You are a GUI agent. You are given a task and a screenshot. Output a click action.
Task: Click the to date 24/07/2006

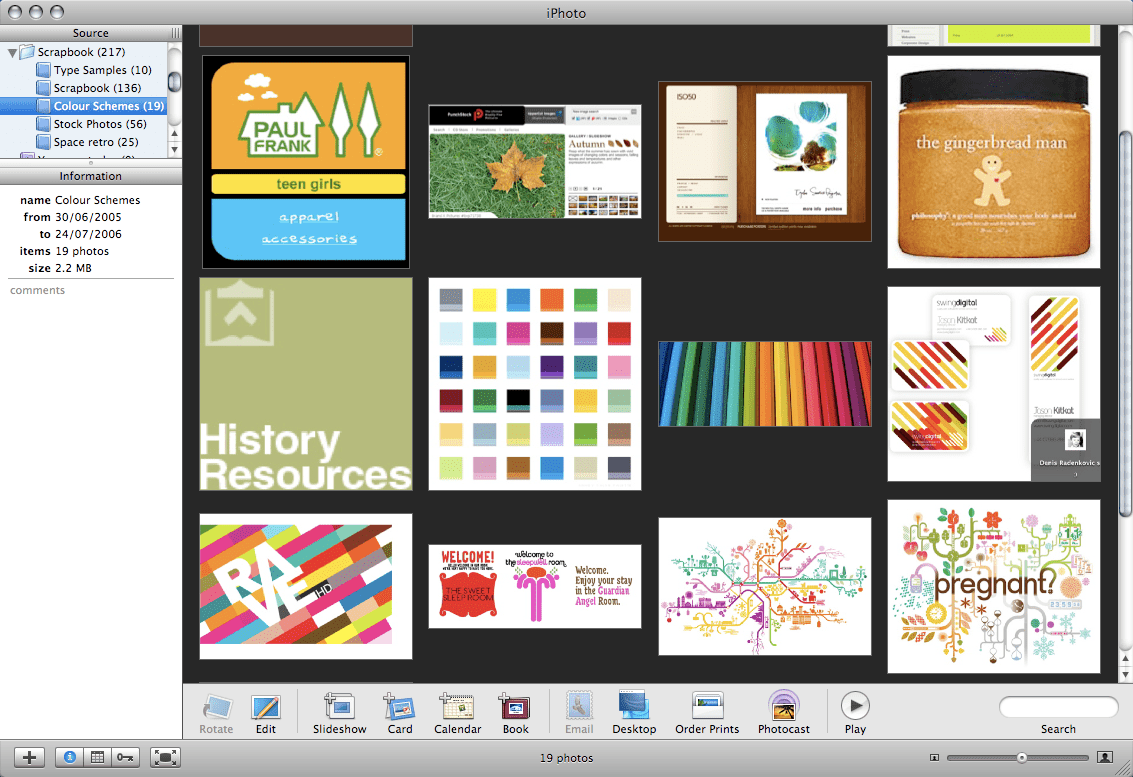[x=88, y=234]
